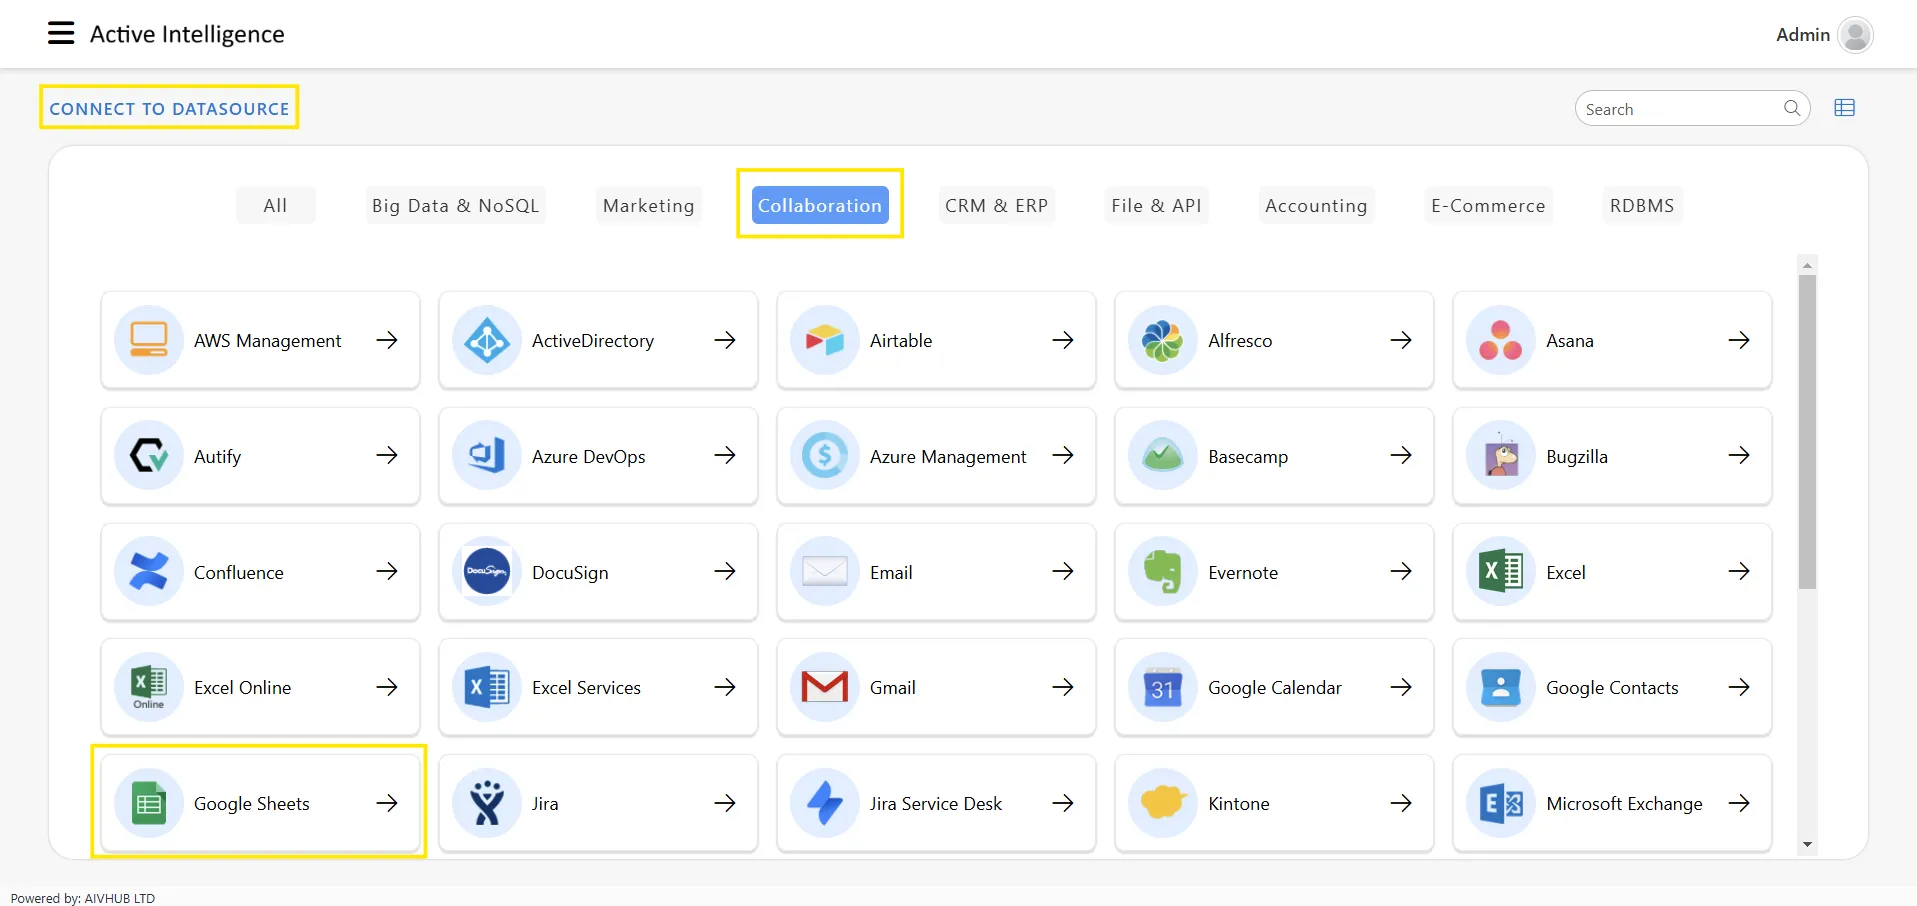Click the Email envelope icon
The width and height of the screenshot is (1917, 906).
[x=825, y=572]
